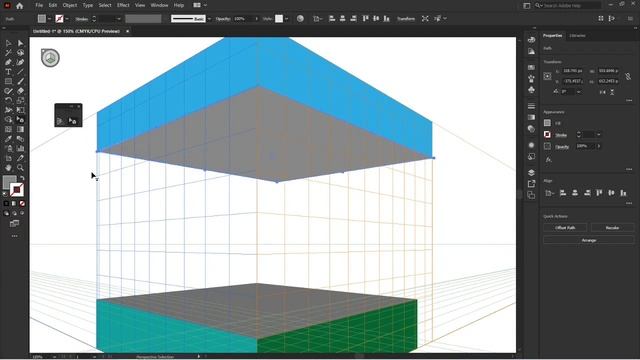This screenshot has height=360, width=640.
Task: Select reference point locator in Transform
Action: click(x=547, y=76)
